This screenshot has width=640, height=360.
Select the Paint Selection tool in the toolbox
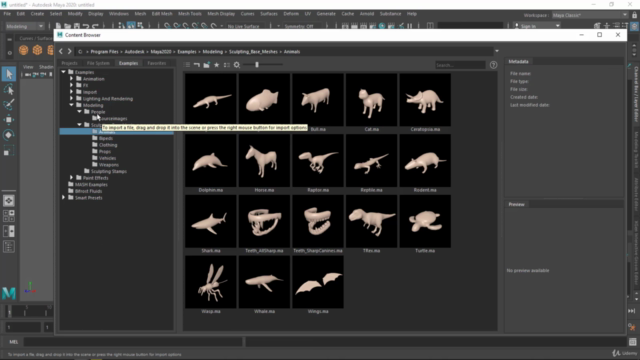click(x=9, y=104)
